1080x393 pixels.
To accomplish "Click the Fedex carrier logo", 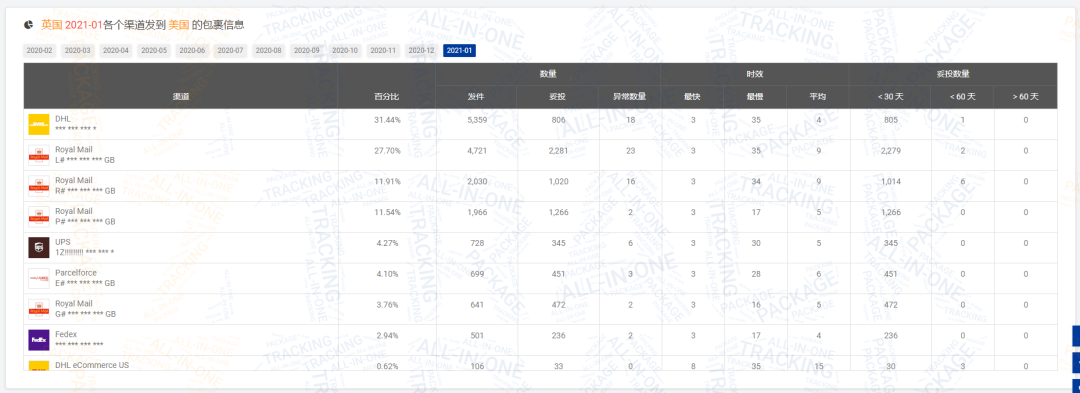I will pyautogui.click(x=39, y=340).
